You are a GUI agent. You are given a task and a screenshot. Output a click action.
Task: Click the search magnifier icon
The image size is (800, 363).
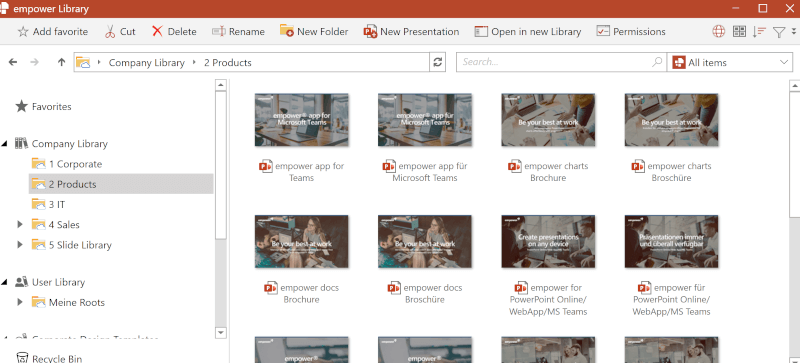pos(657,62)
